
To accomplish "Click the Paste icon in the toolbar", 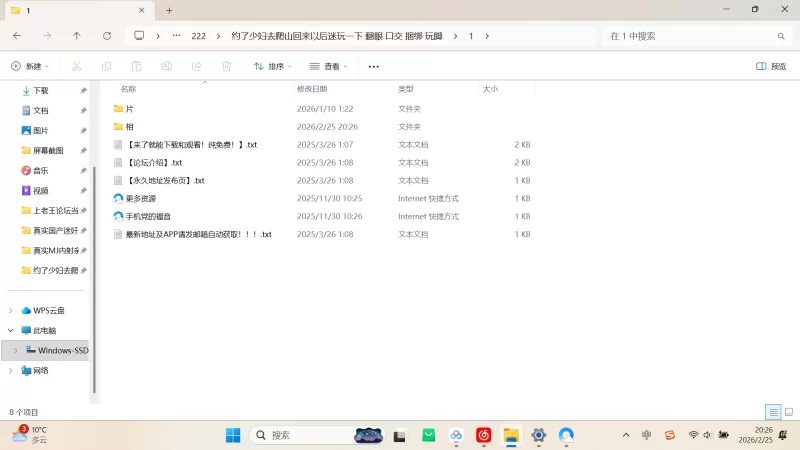I will [136, 66].
